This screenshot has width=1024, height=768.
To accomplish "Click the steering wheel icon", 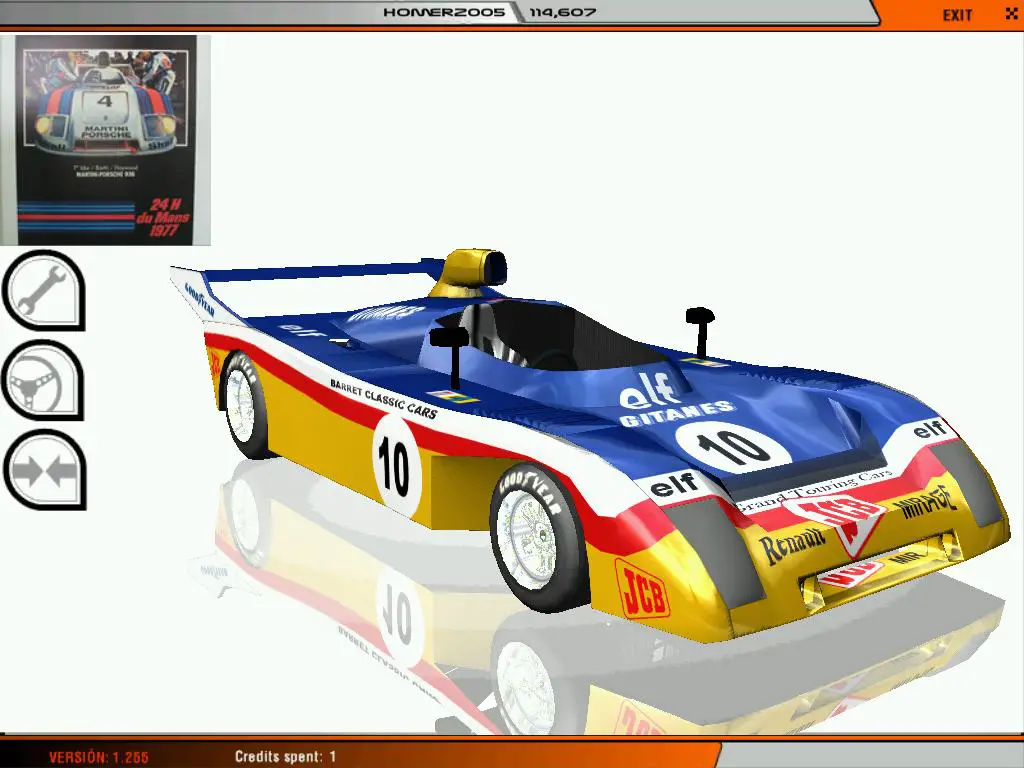I will coord(43,380).
